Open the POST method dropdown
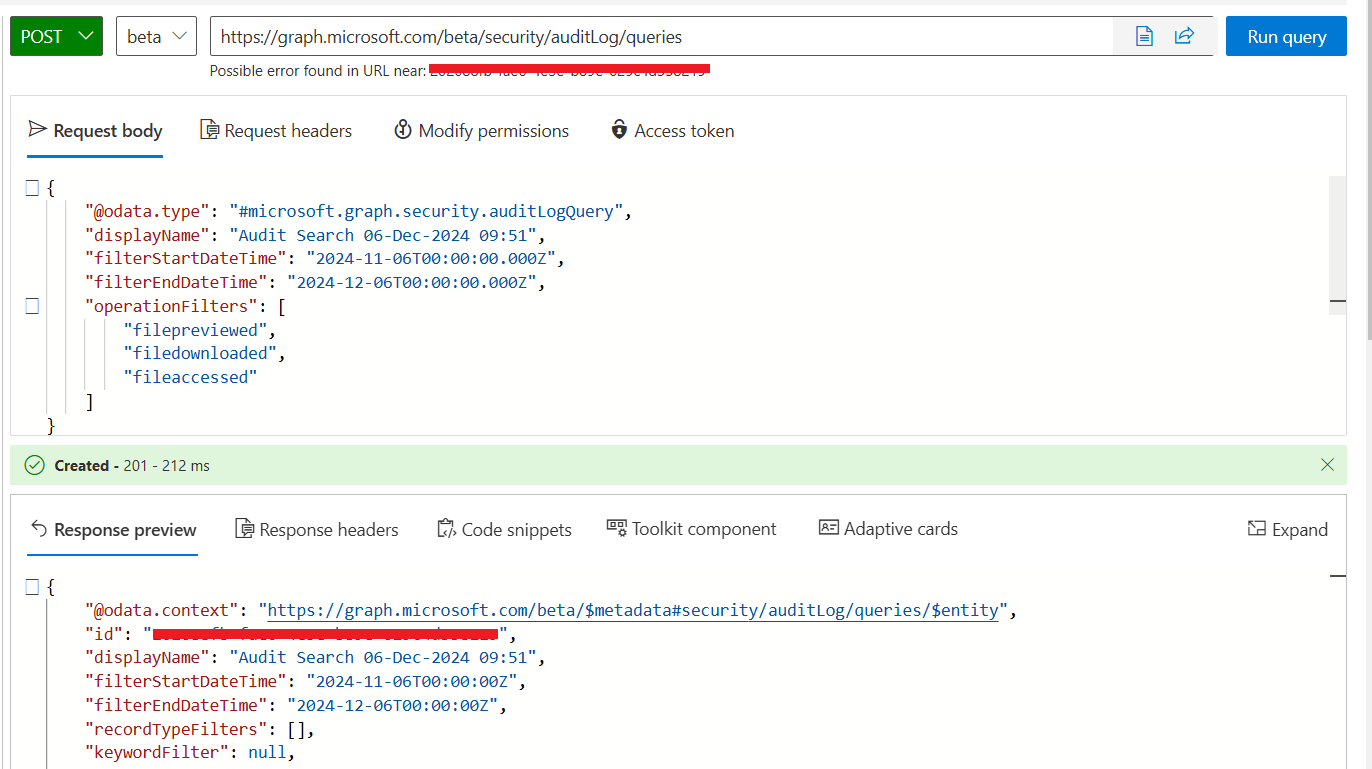Screen dimensions: 1372x769 click(x=56, y=36)
